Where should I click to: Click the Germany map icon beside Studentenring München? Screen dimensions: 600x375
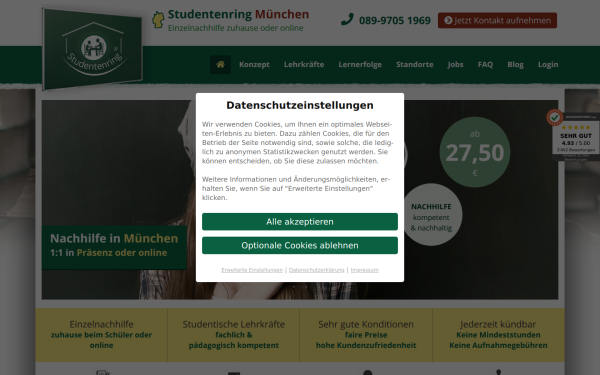coord(158,20)
